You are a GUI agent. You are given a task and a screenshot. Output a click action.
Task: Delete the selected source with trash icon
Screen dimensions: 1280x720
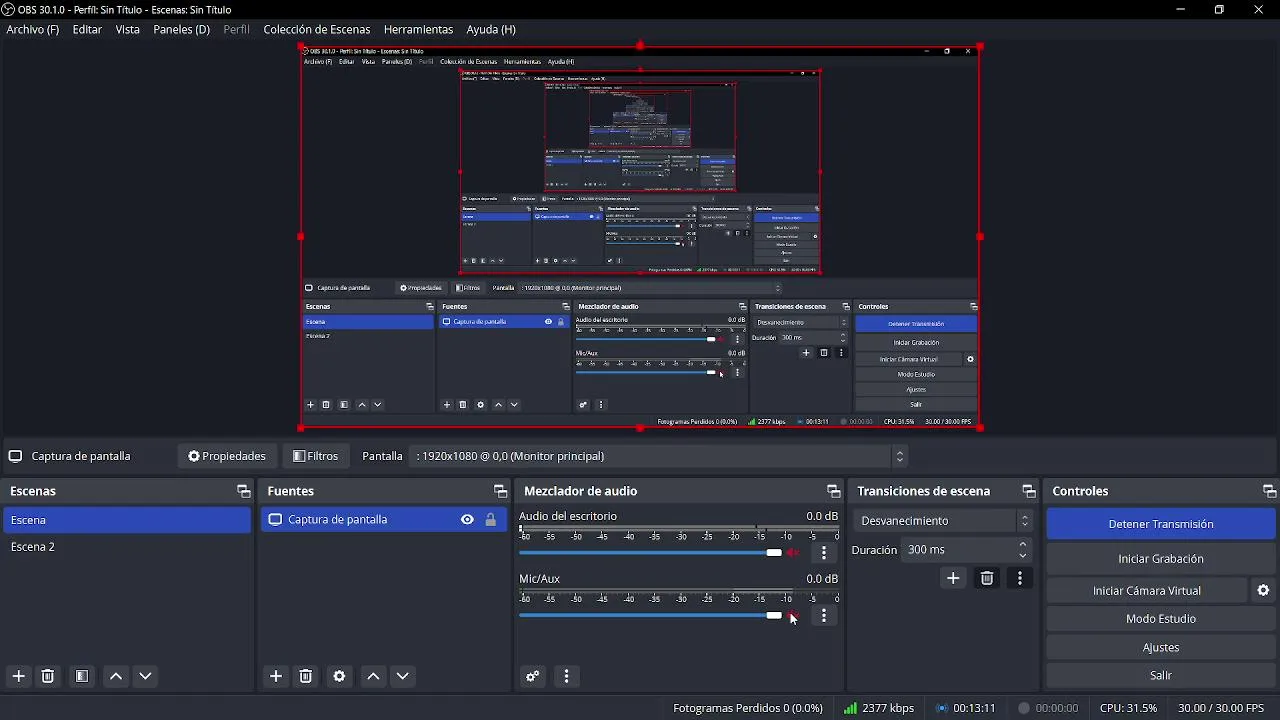pyautogui.click(x=306, y=676)
